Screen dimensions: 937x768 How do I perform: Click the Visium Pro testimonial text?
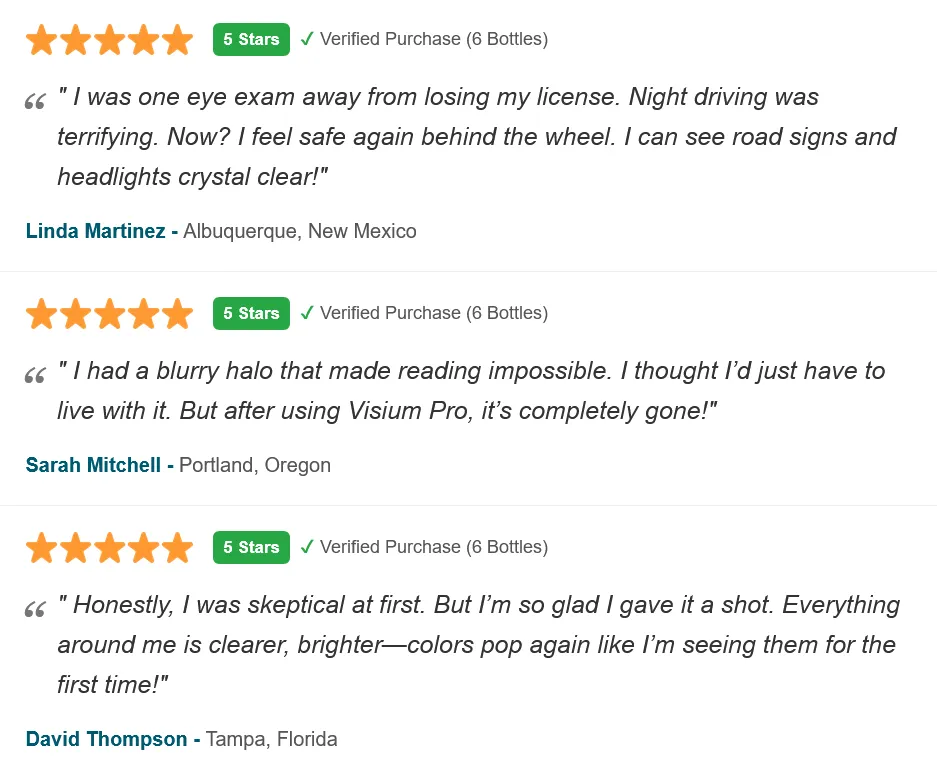472,391
